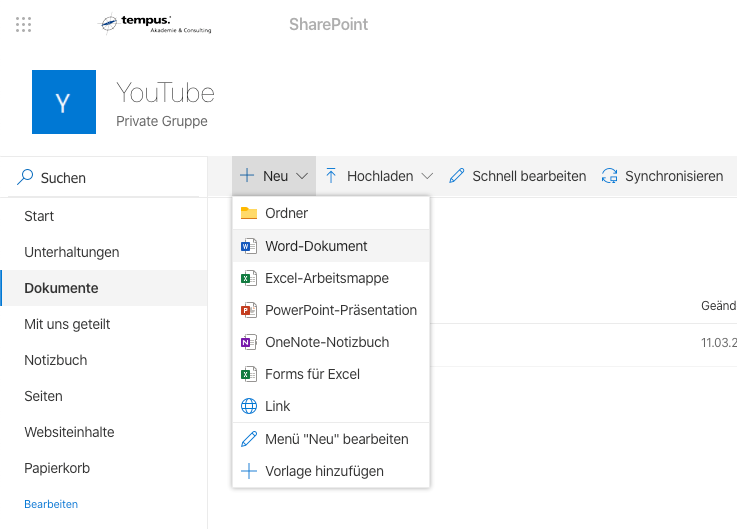Click the Geänd column header

(719, 306)
